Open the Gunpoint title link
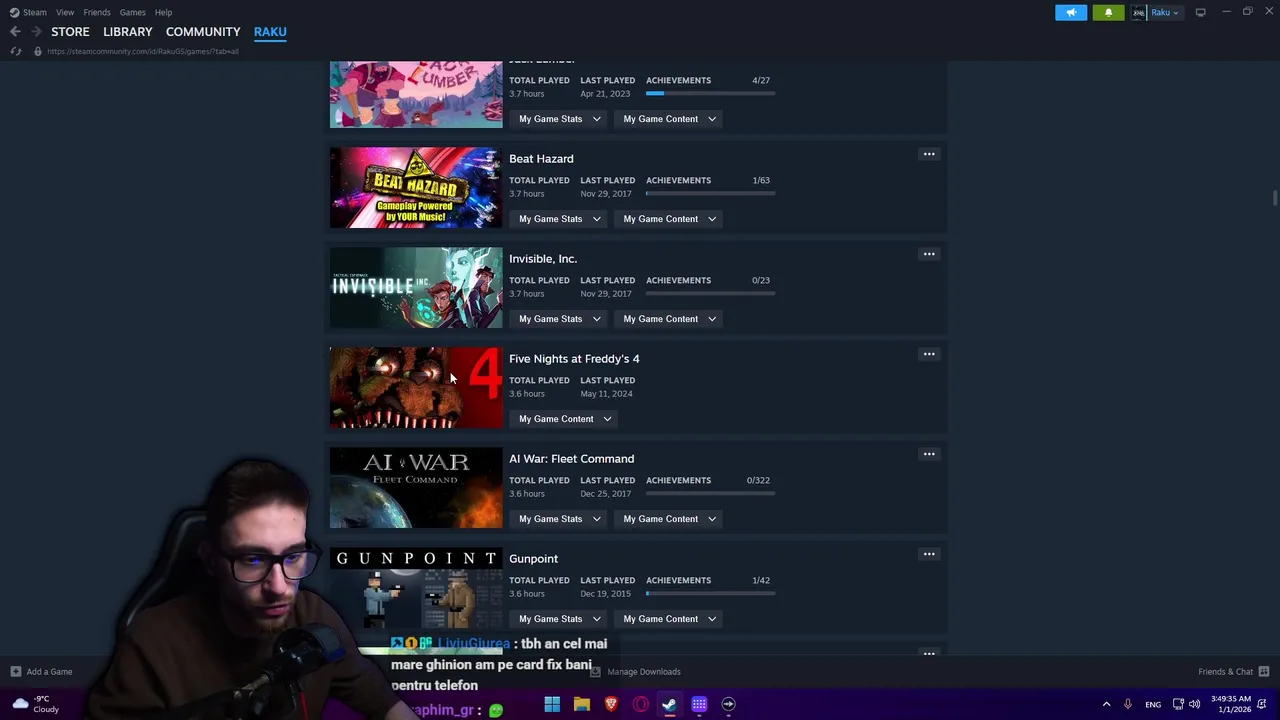Viewport: 1280px width, 720px height. [x=533, y=559]
